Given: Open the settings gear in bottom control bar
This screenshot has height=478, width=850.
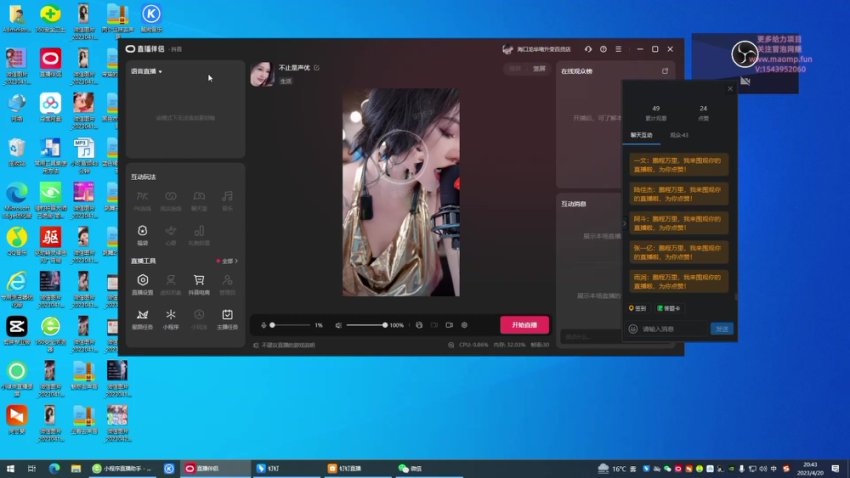Looking at the screenshot, I should pyautogui.click(x=465, y=325).
